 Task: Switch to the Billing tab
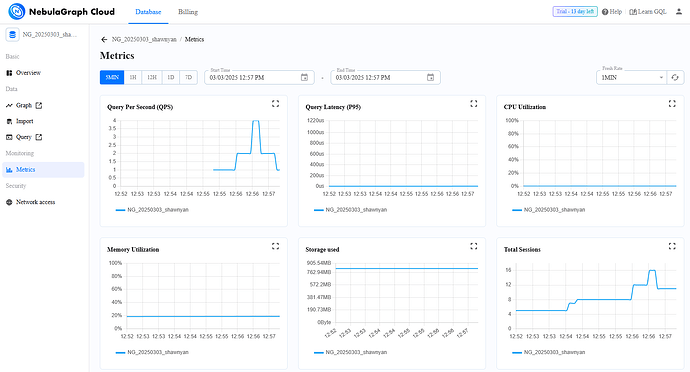point(188,12)
